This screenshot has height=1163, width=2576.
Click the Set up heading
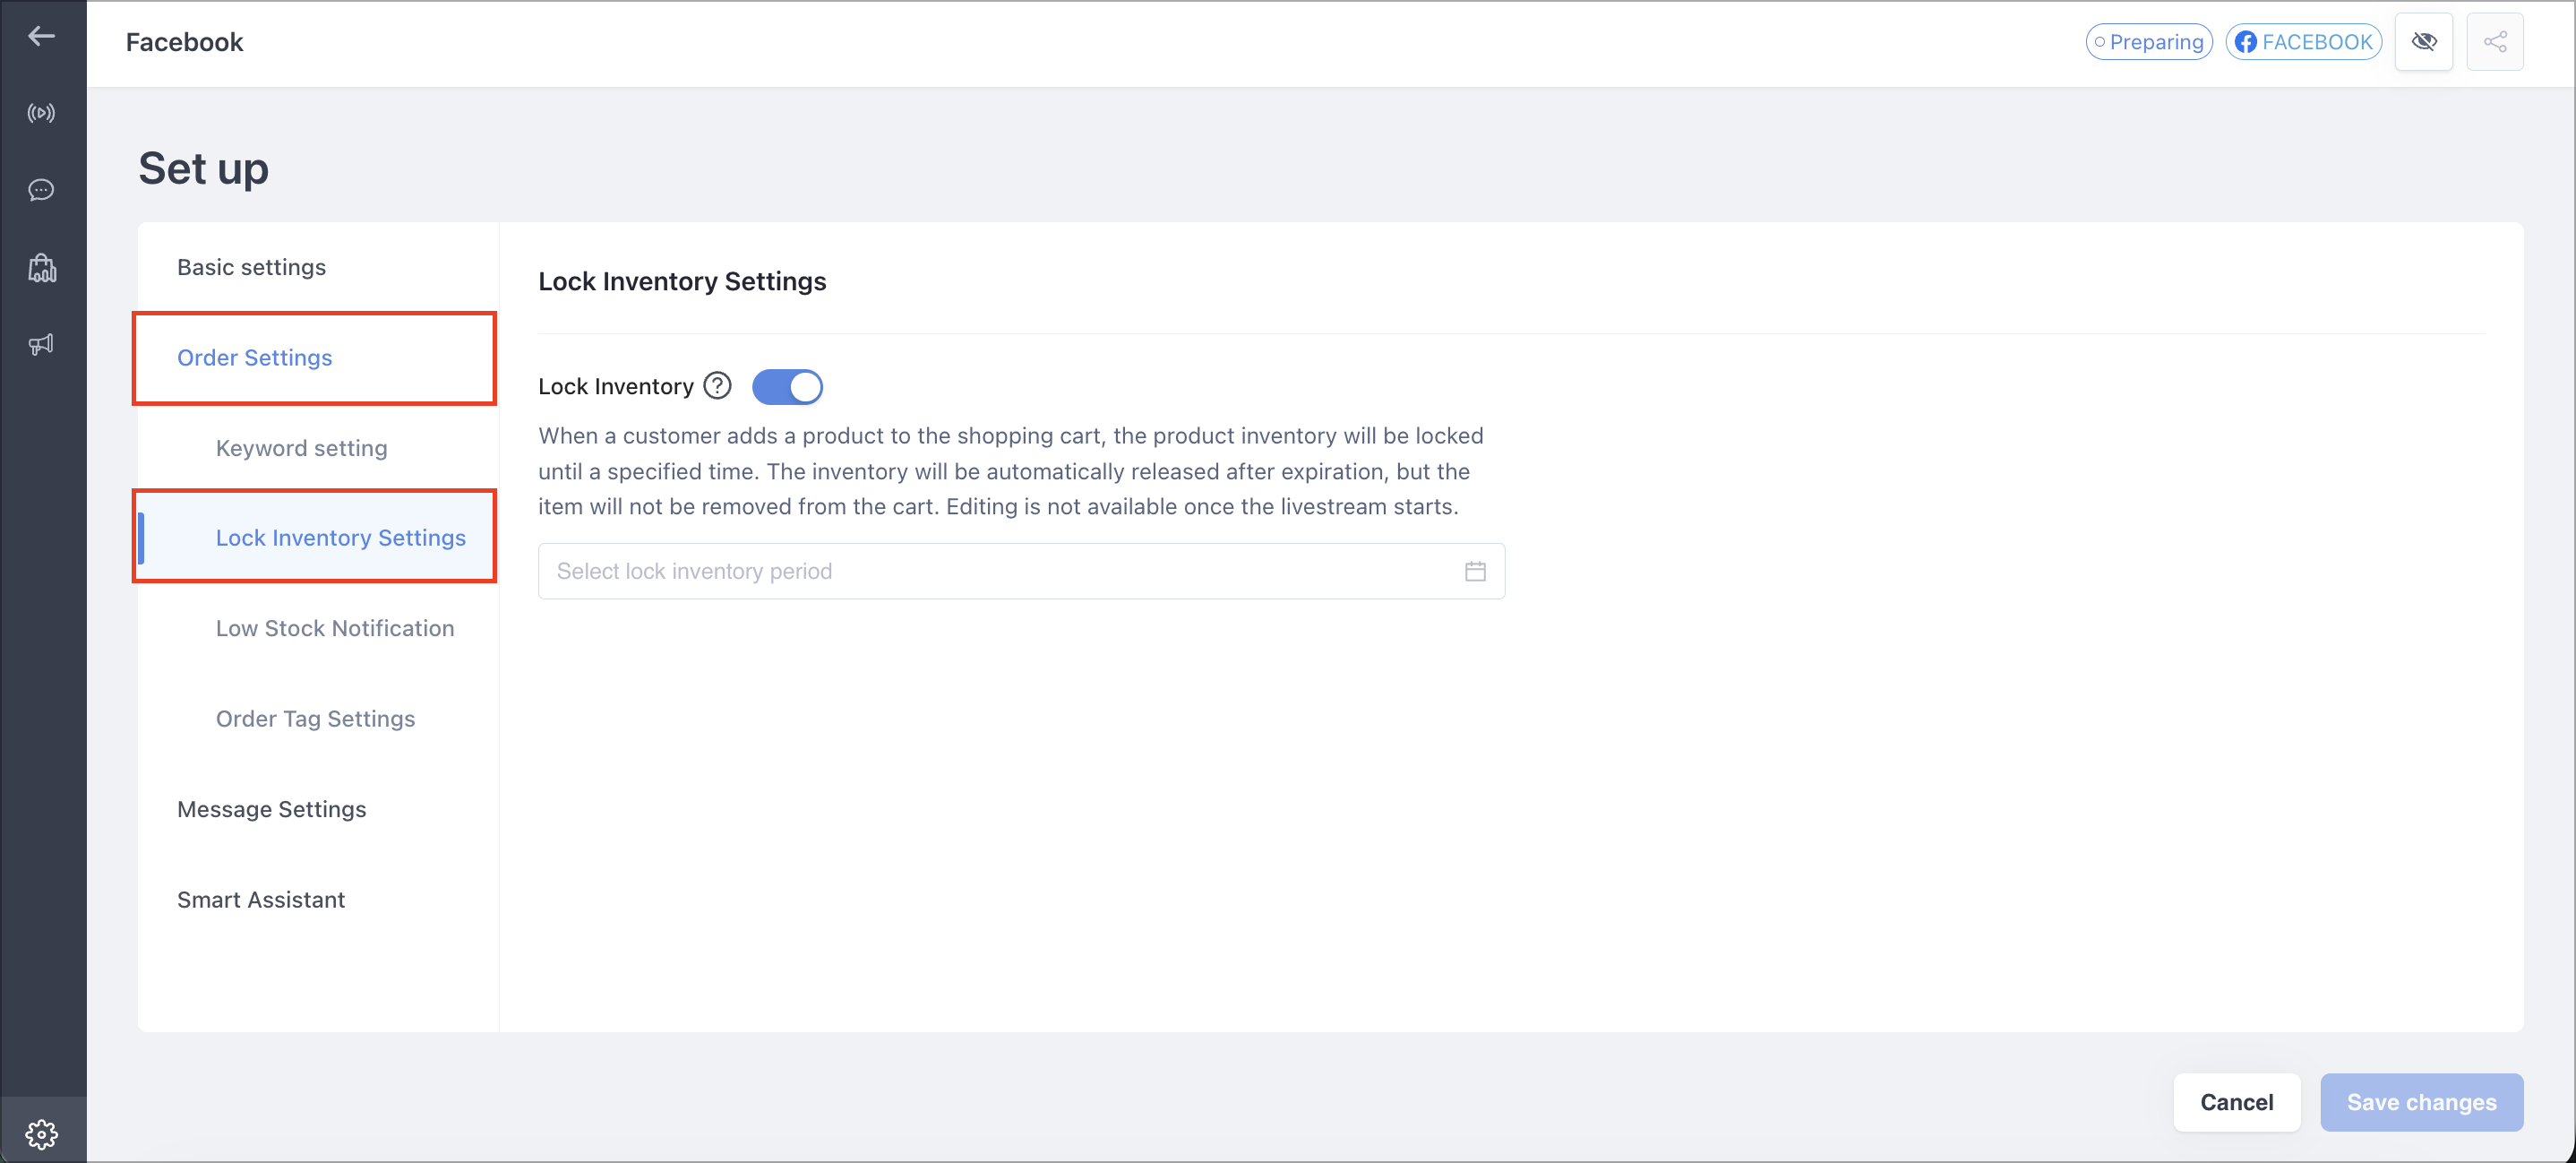click(203, 168)
